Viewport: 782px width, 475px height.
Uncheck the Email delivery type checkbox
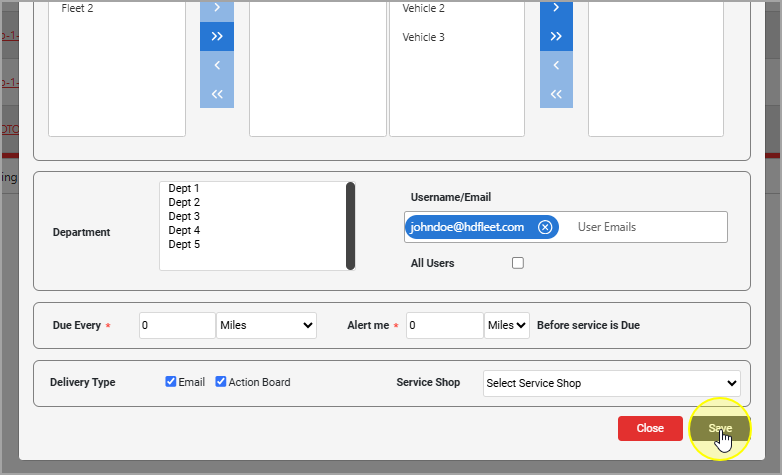pyautogui.click(x=171, y=382)
